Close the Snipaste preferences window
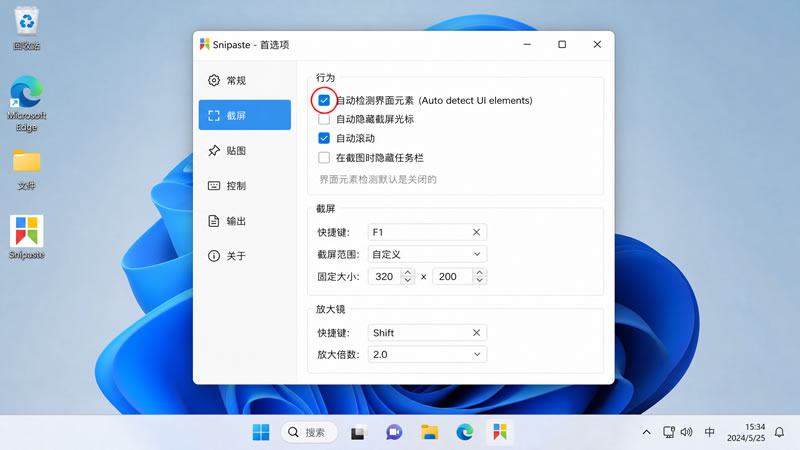Screen dimensions: 800x450 tap(597, 44)
